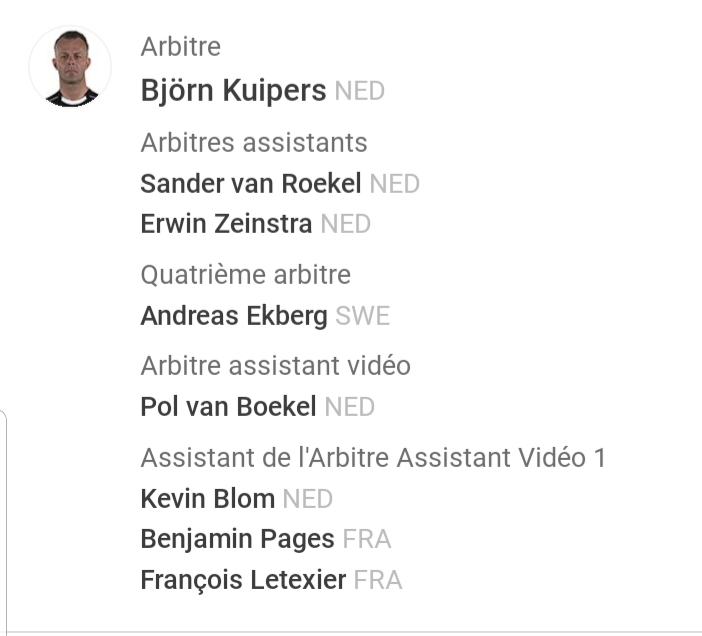The height and width of the screenshot is (636, 702).
Task: Click François Letexier's name
Action: pos(243,579)
